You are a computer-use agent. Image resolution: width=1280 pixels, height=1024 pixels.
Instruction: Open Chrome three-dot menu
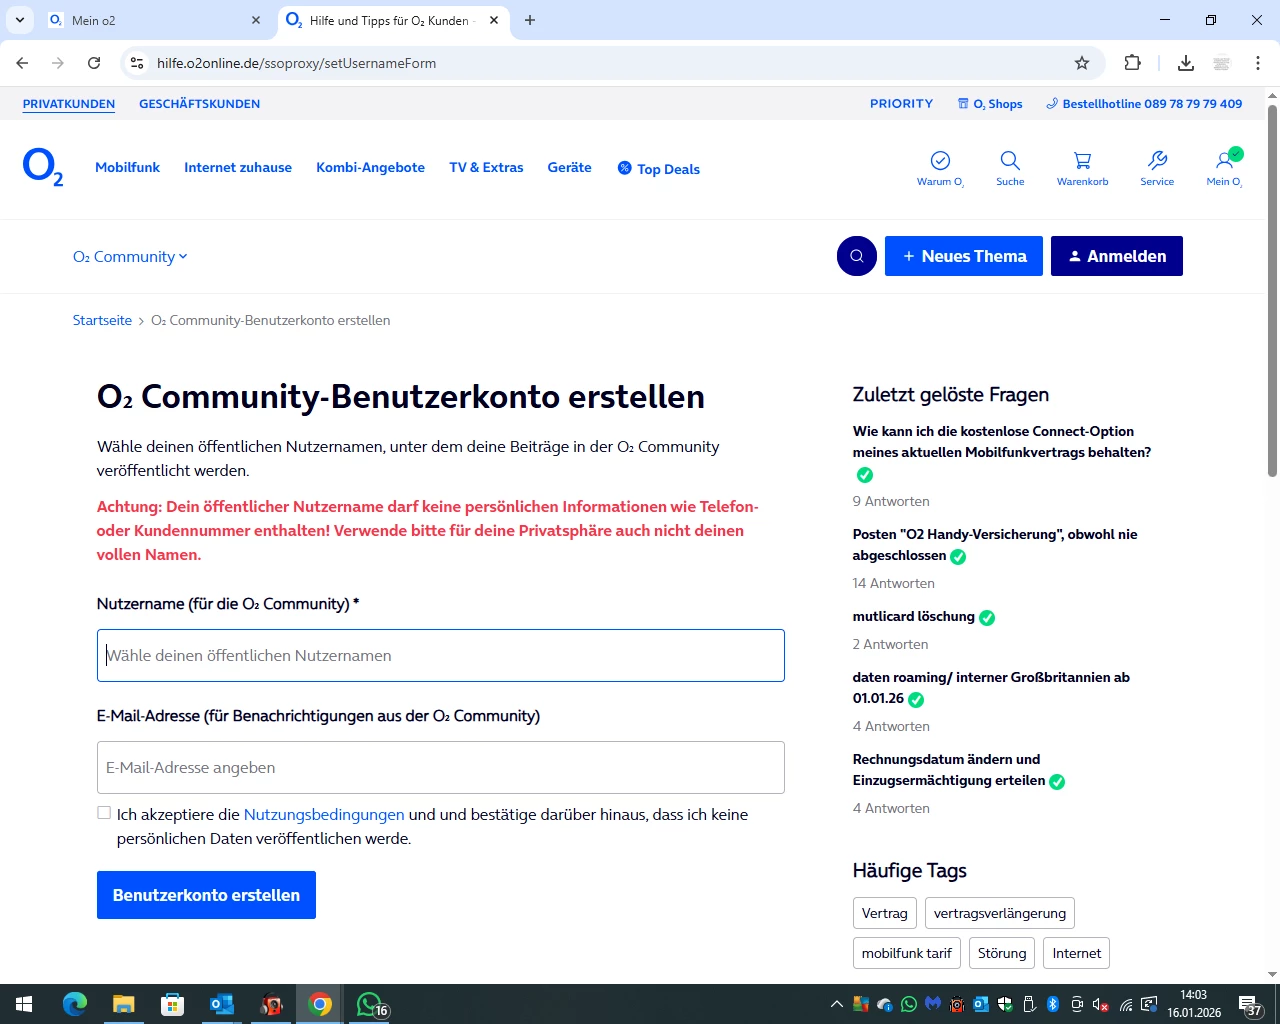[x=1258, y=63]
